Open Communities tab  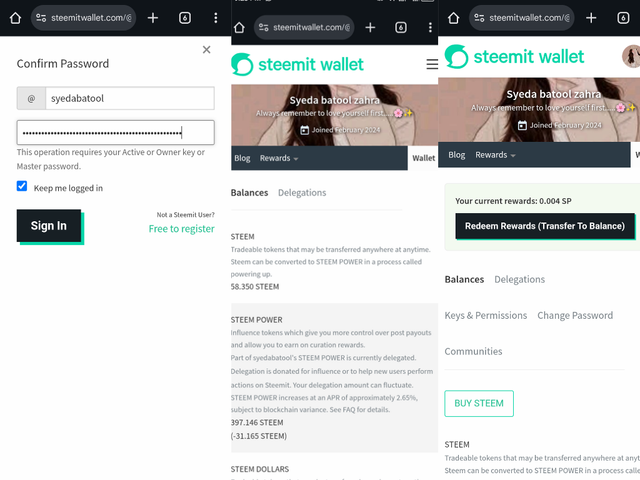click(473, 351)
